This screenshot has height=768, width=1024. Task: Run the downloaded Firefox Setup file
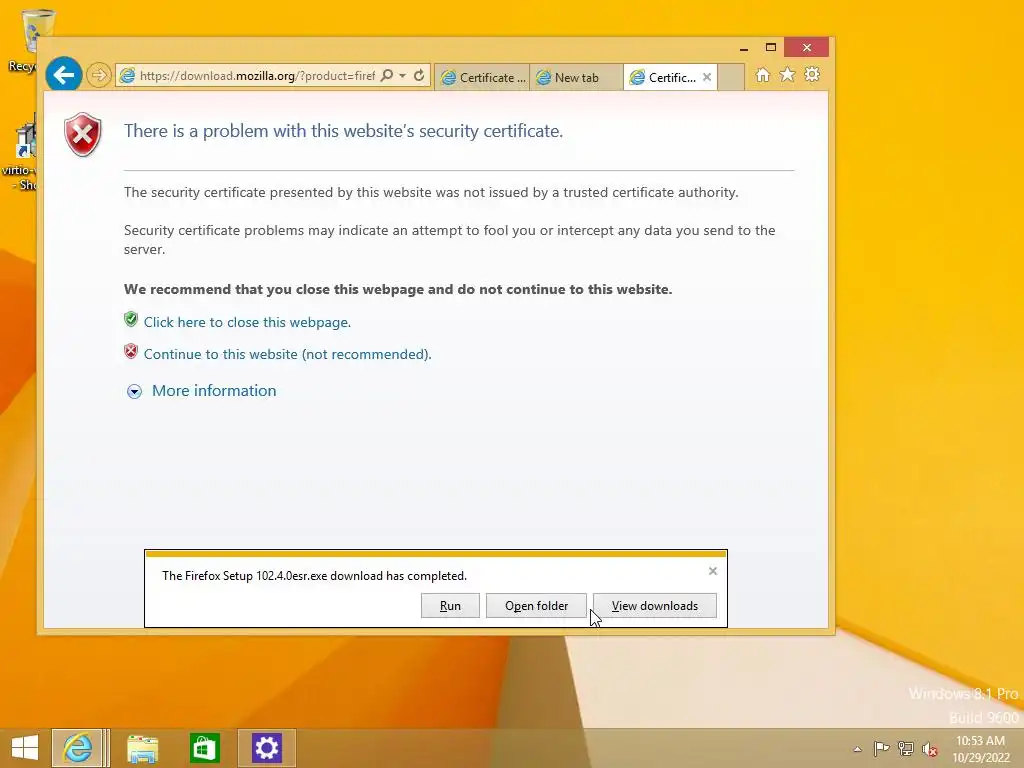click(x=451, y=605)
